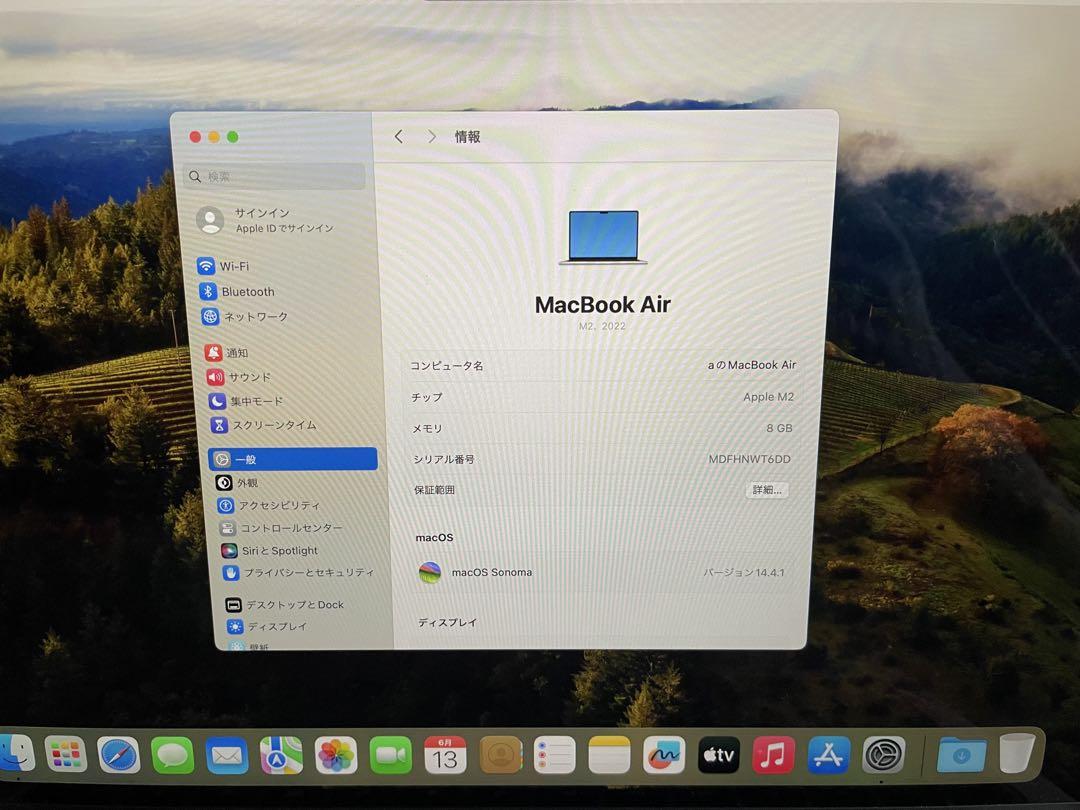This screenshot has width=1080, height=810.
Task: Click System Settings icon in Dock
Action: point(883,755)
